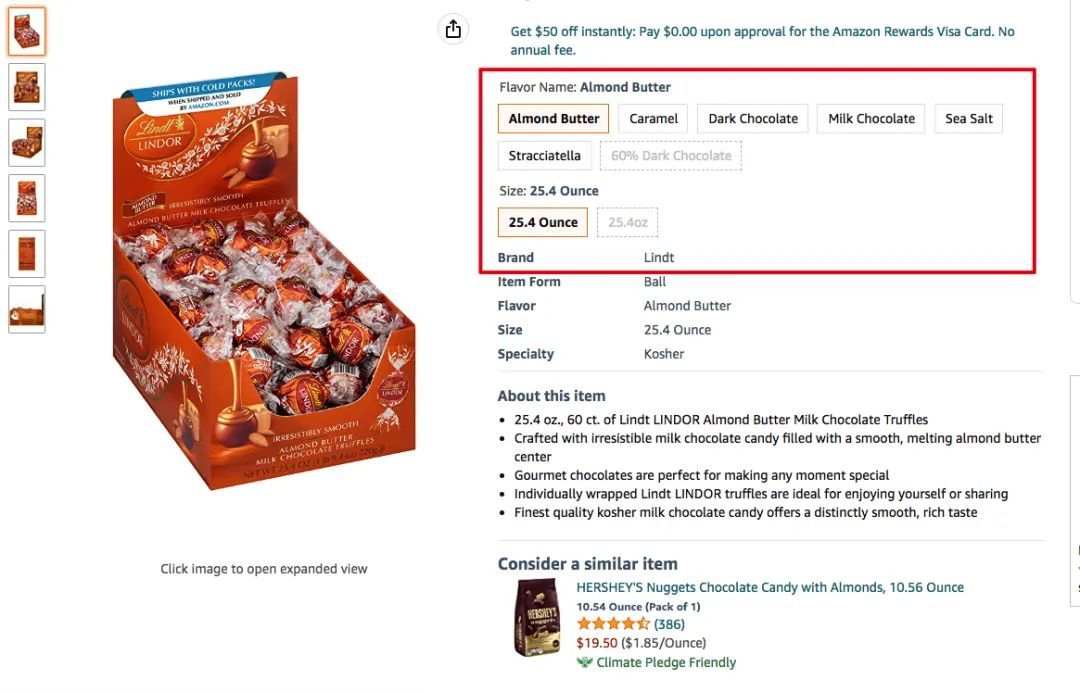Choose the Dark Chocolate flavor option

tap(753, 118)
